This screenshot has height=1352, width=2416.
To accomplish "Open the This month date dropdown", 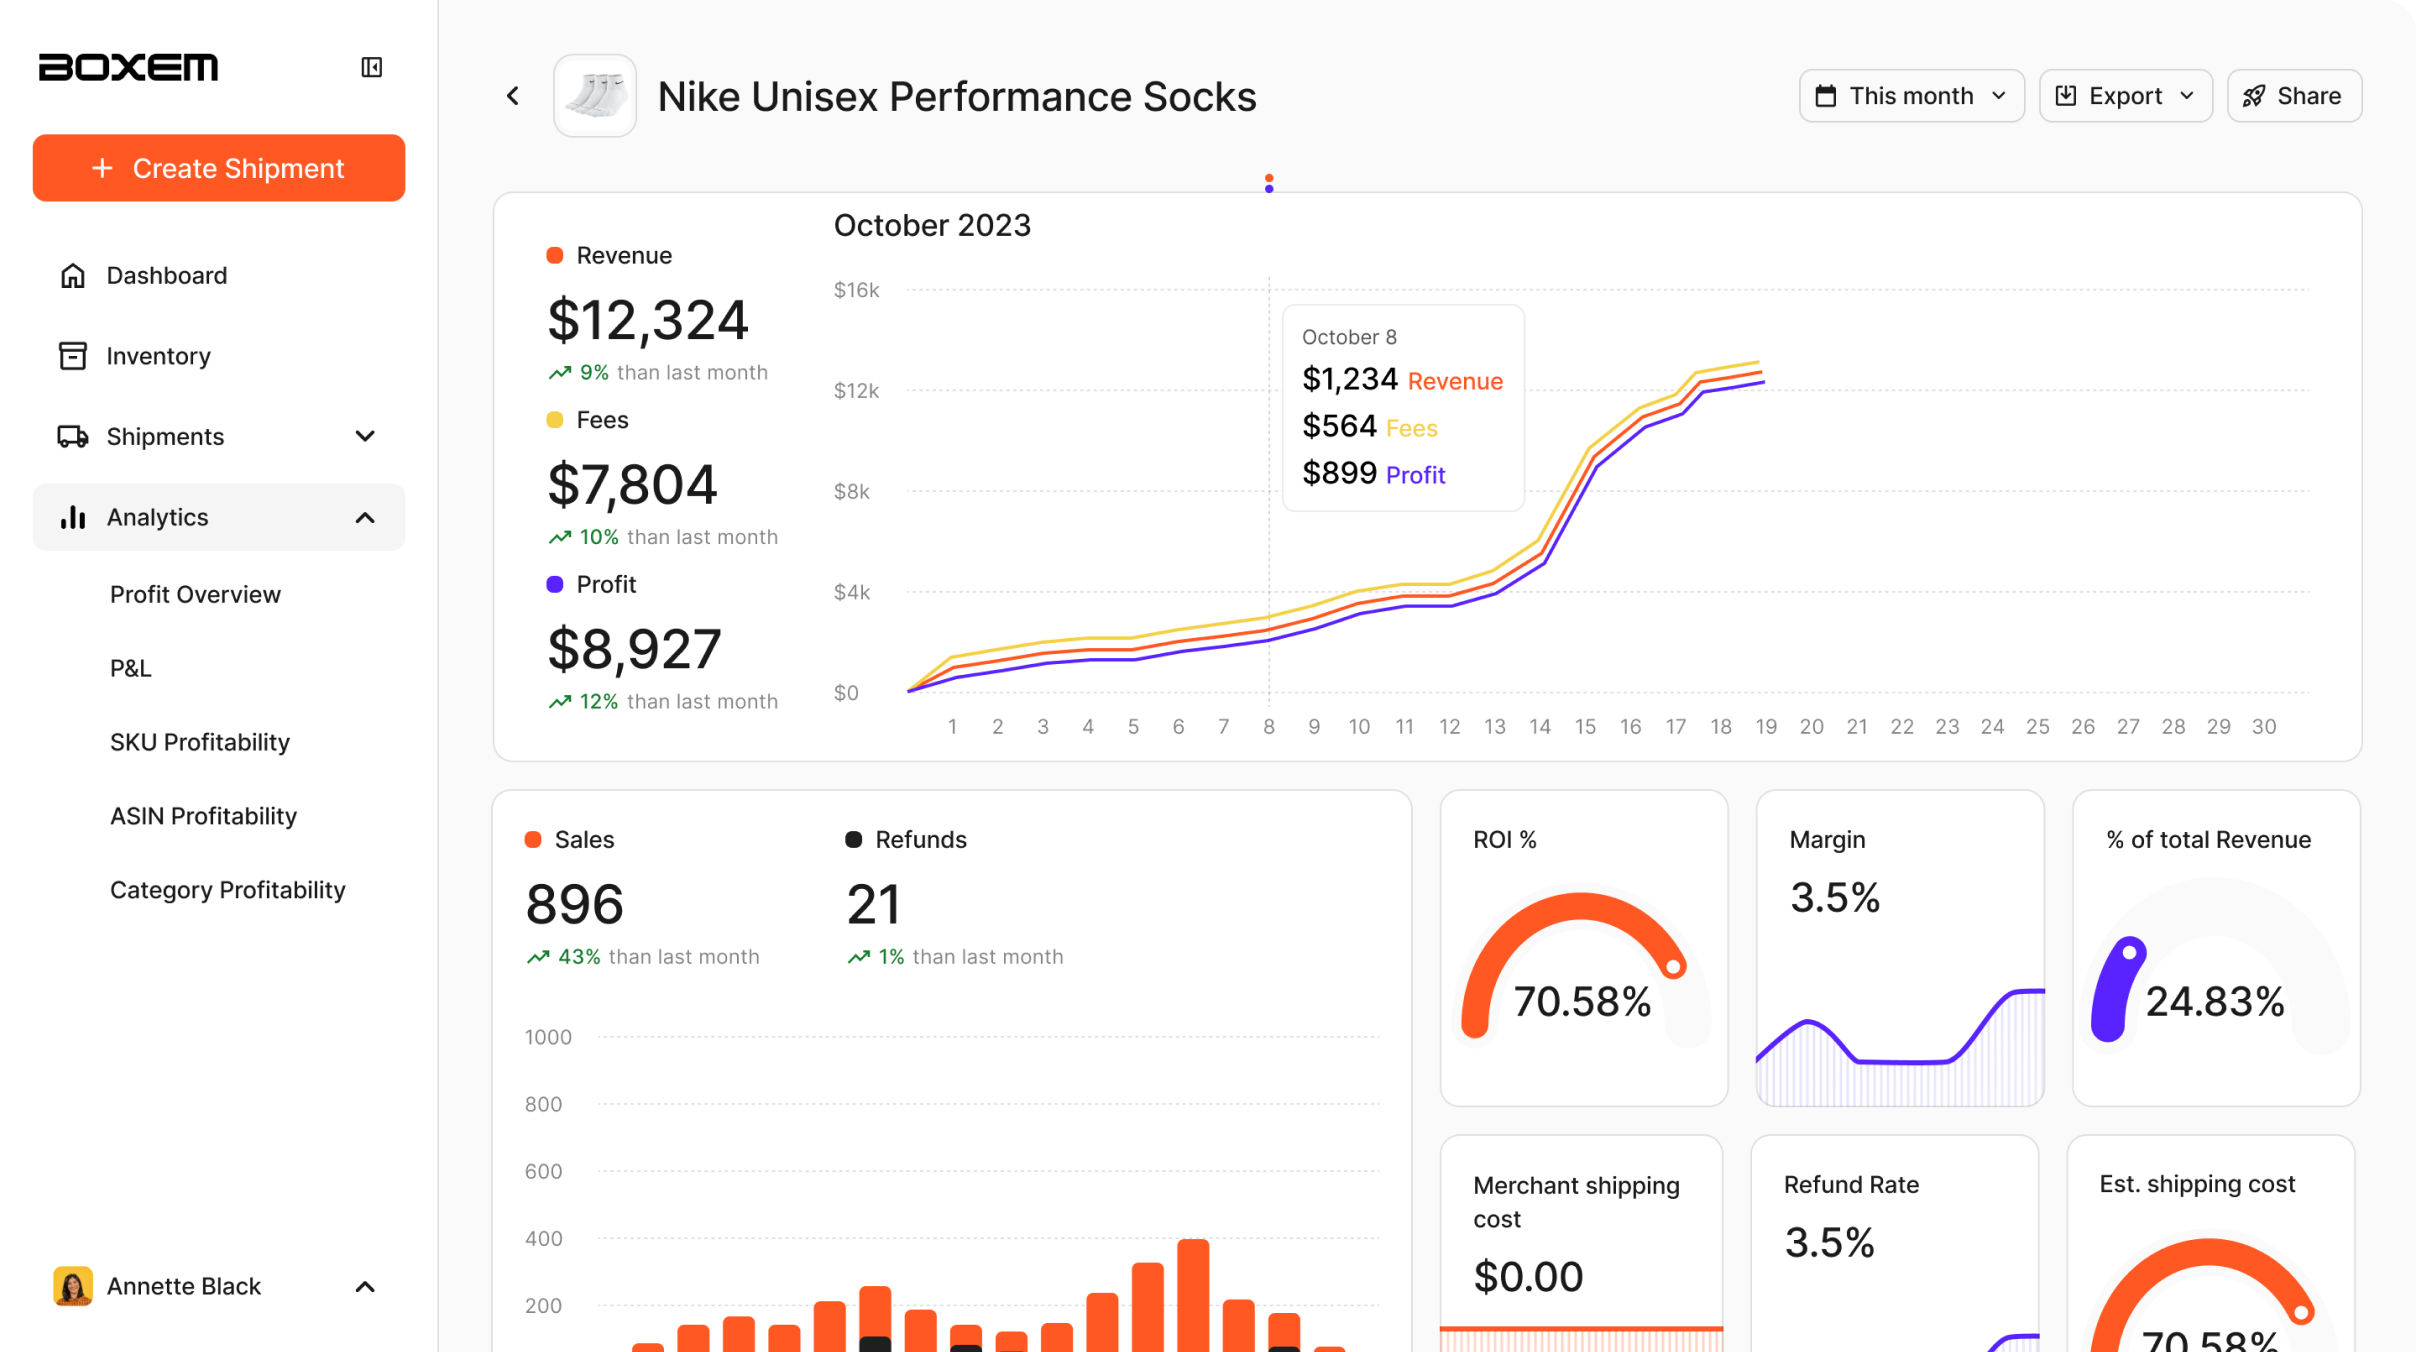I will pos(1911,96).
